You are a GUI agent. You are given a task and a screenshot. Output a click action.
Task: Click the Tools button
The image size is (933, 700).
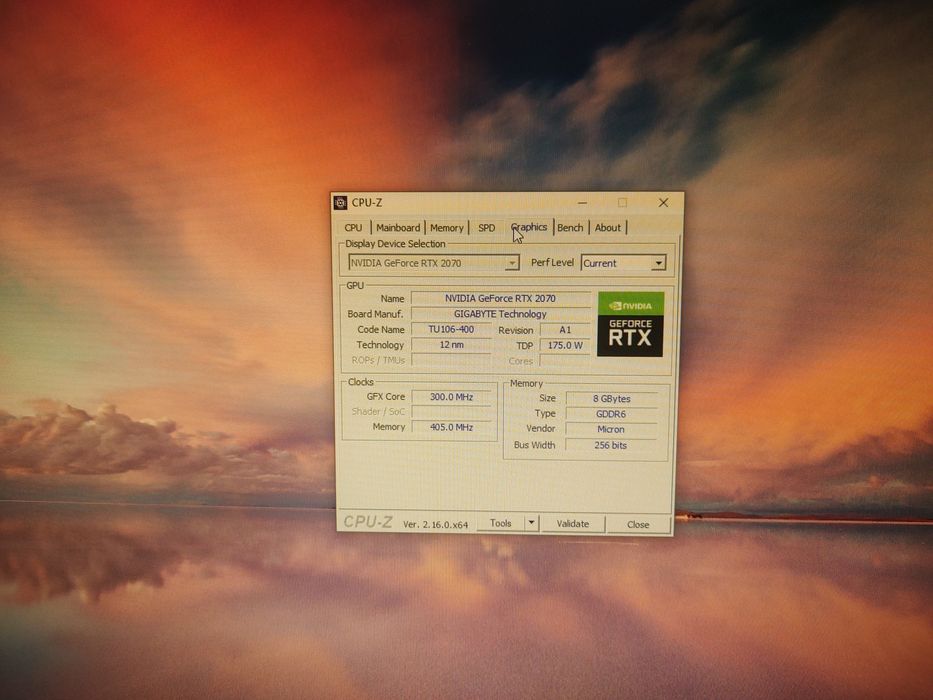pos(500,523)
